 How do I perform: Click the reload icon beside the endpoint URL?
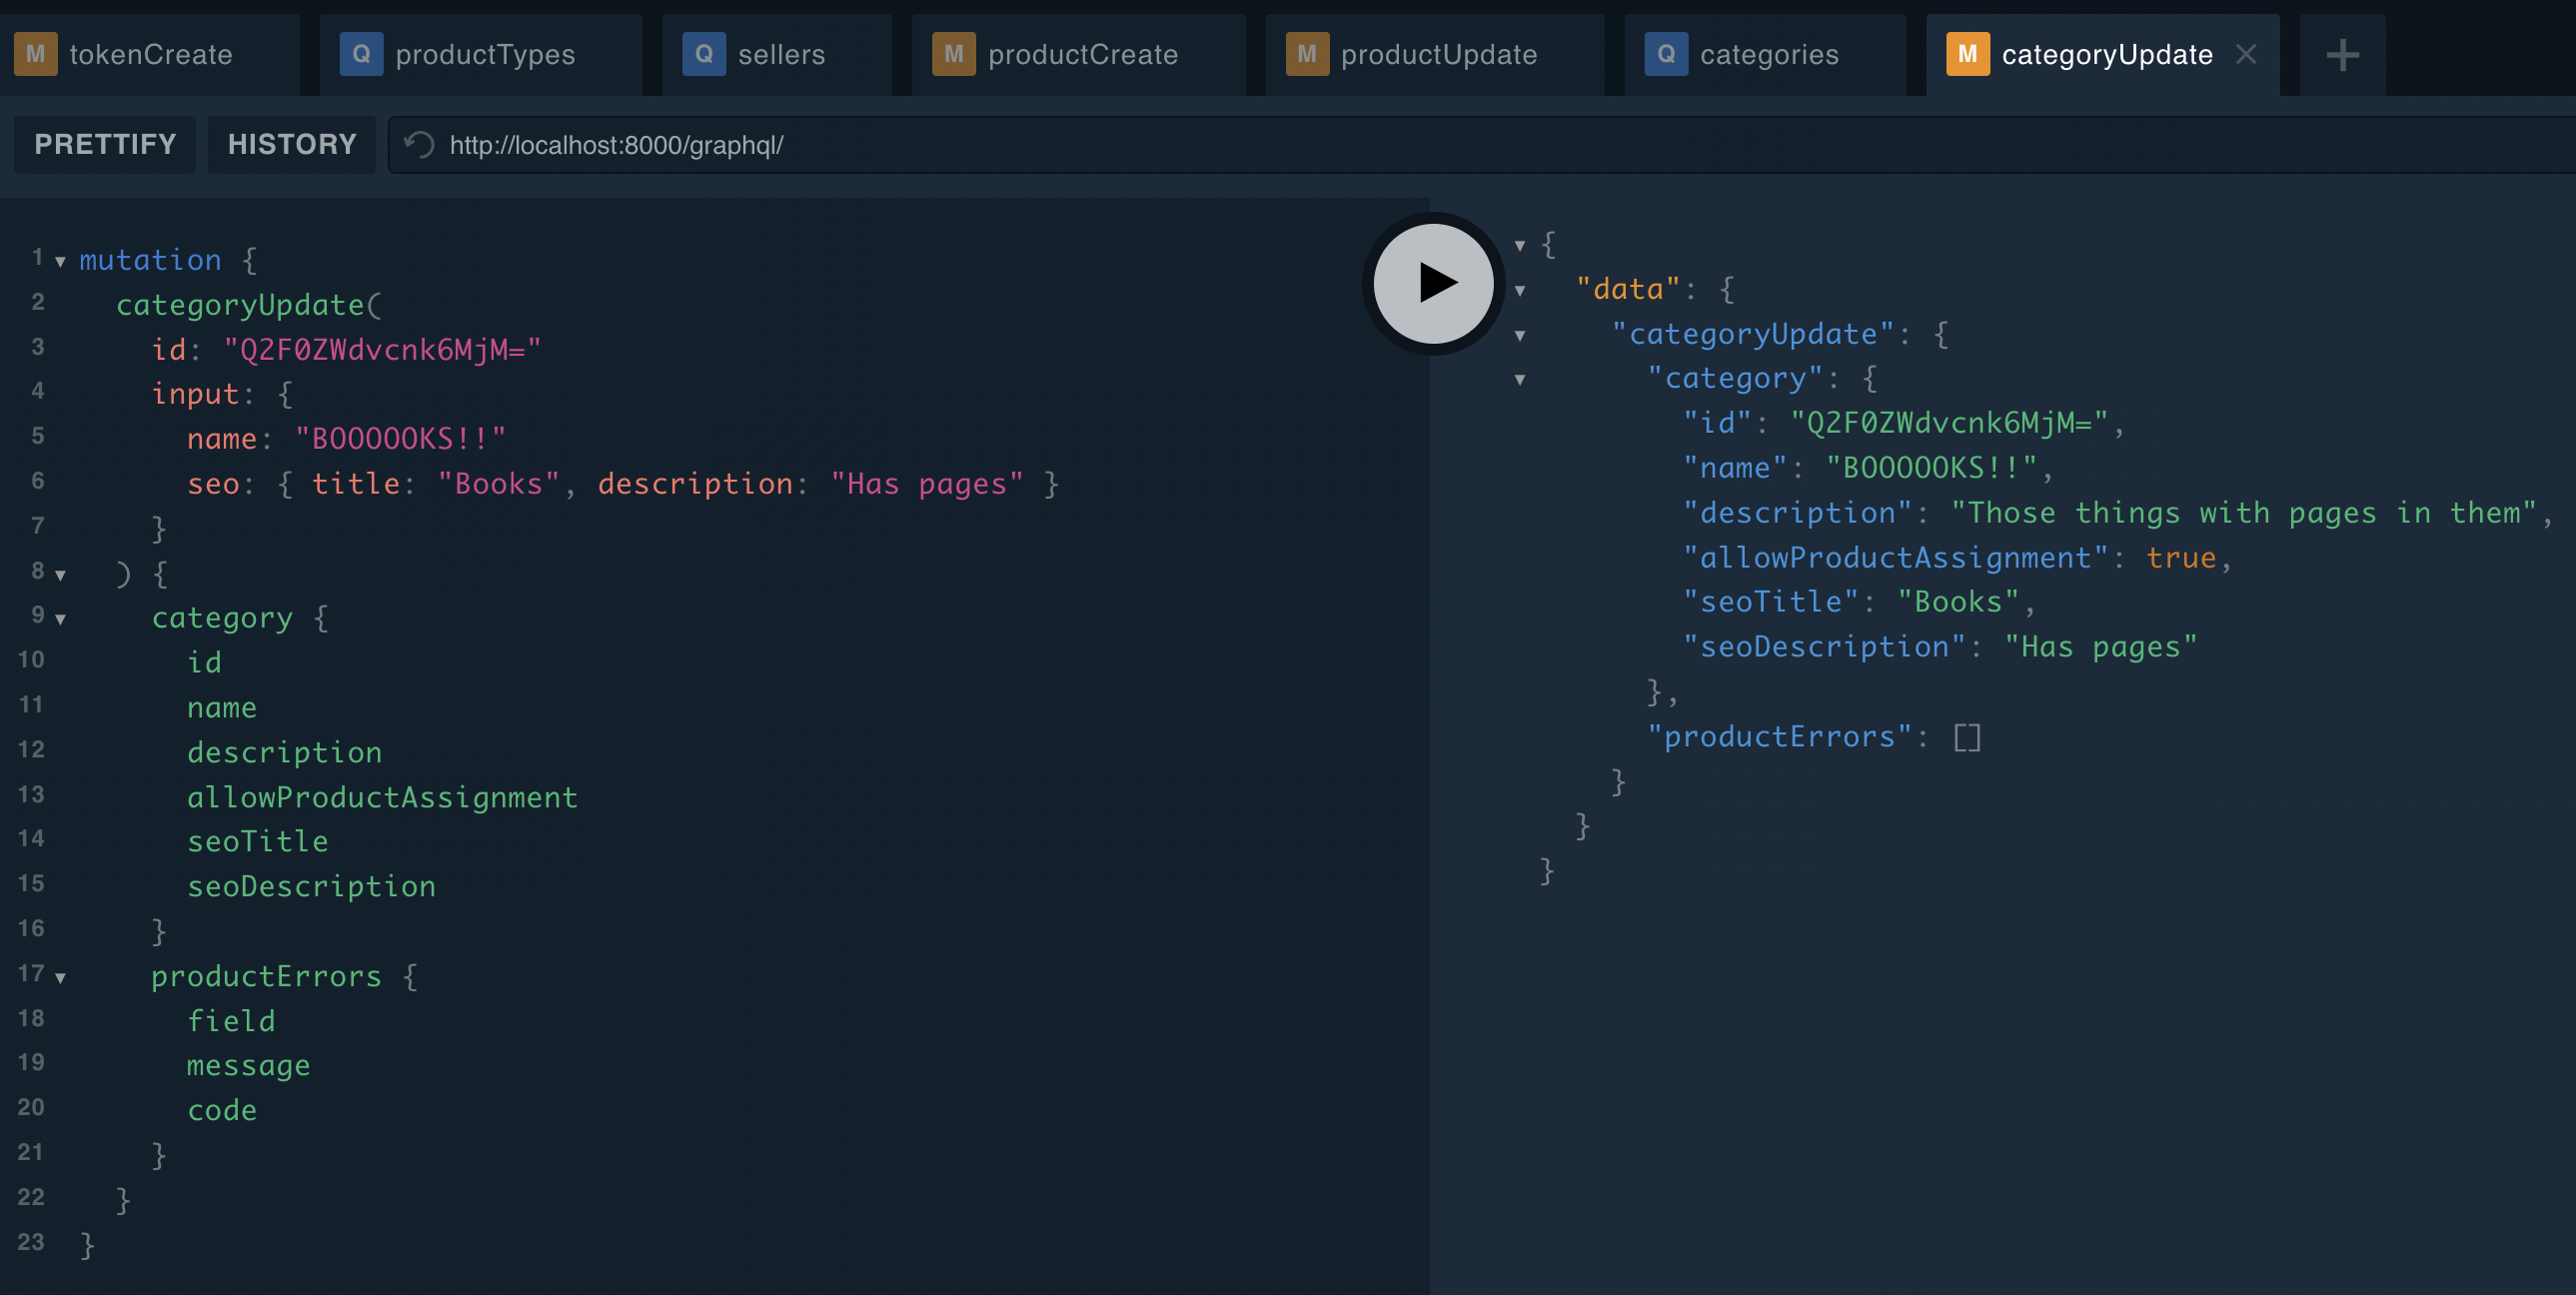click(x=419, y=145)
